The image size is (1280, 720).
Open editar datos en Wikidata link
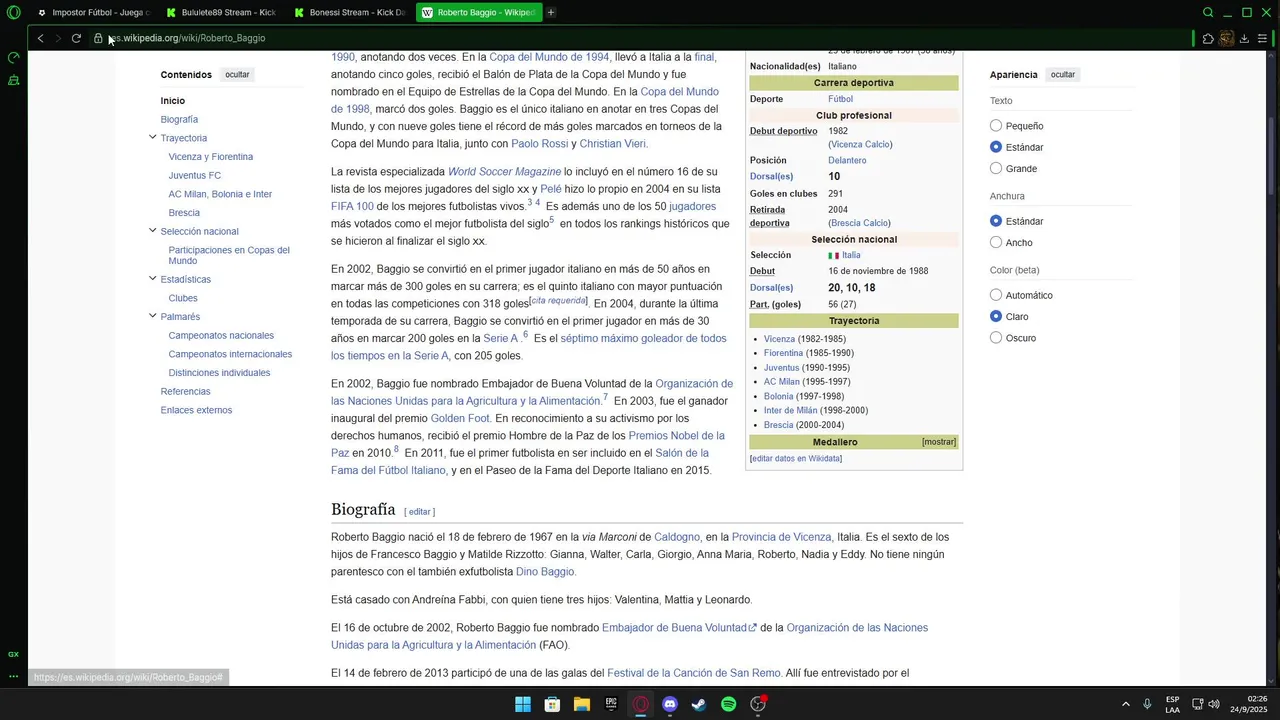pos(796,459)
